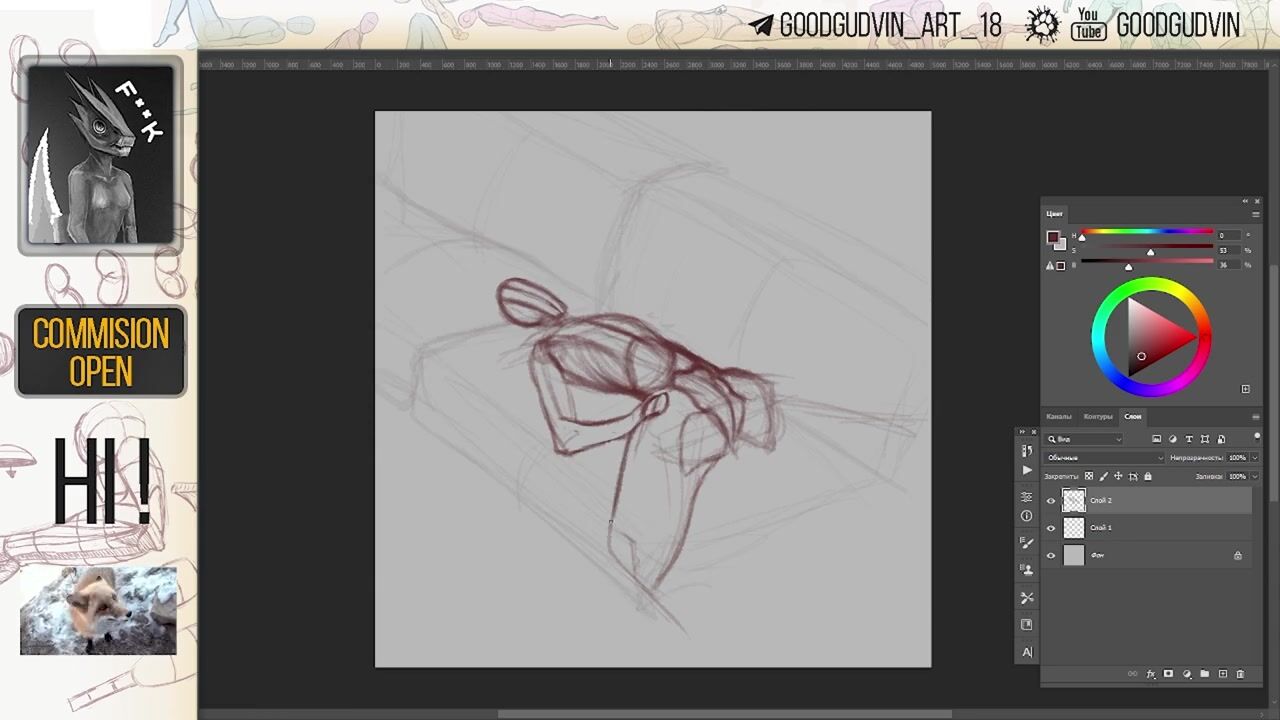1280x720 pixels.
Task: Open the Actions panel play icon
Action: (1027, 470)
